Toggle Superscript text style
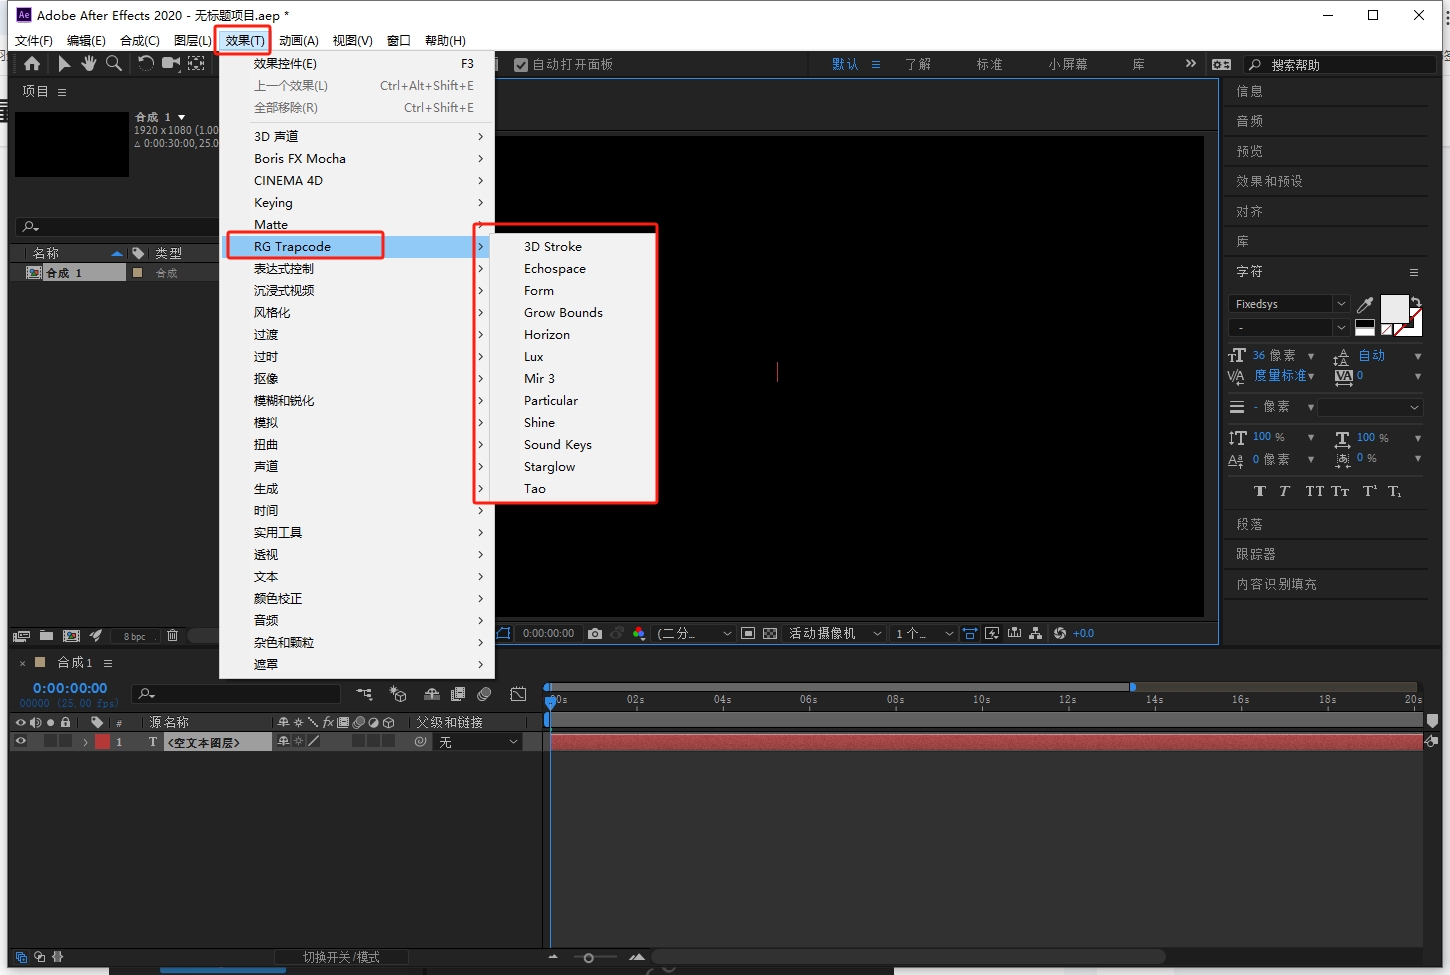This screenshot has width=1450, height=975. point(1370,491)
